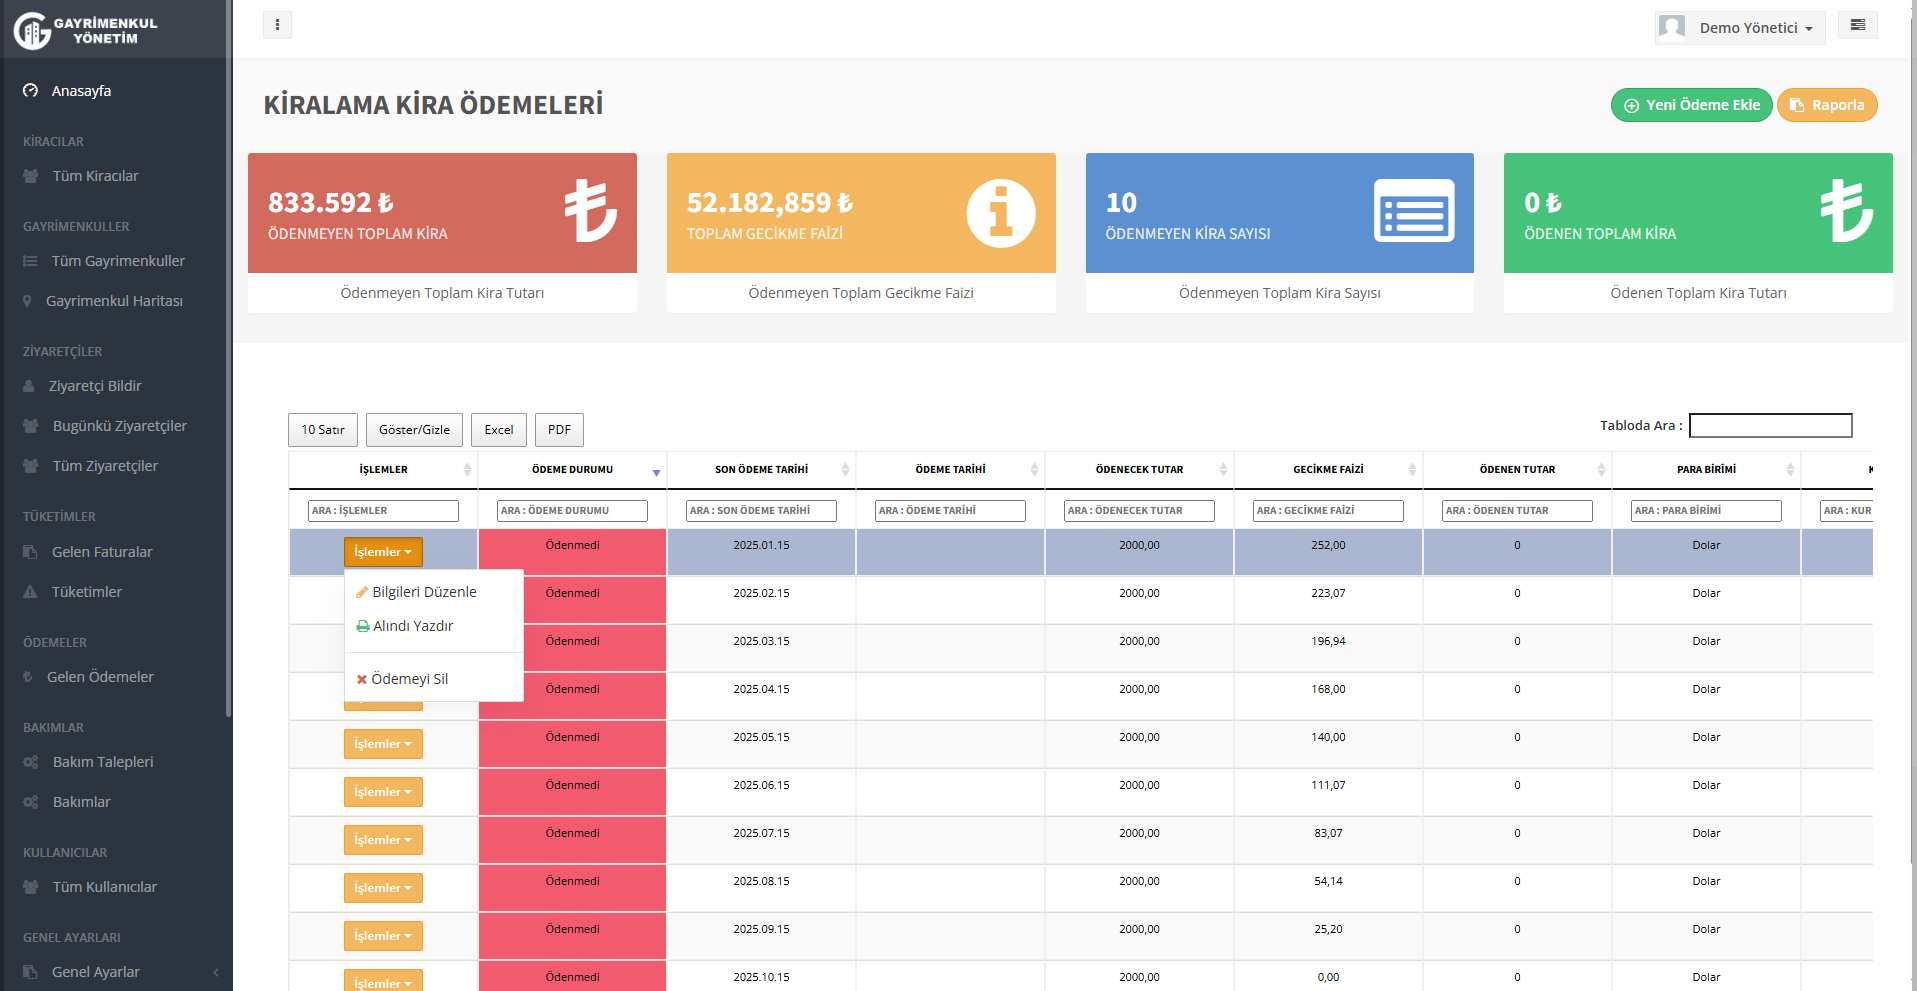Click the hamburger list icon at top right
The height and width of the screenshot is (991, 1917).
coord(1857,25)
